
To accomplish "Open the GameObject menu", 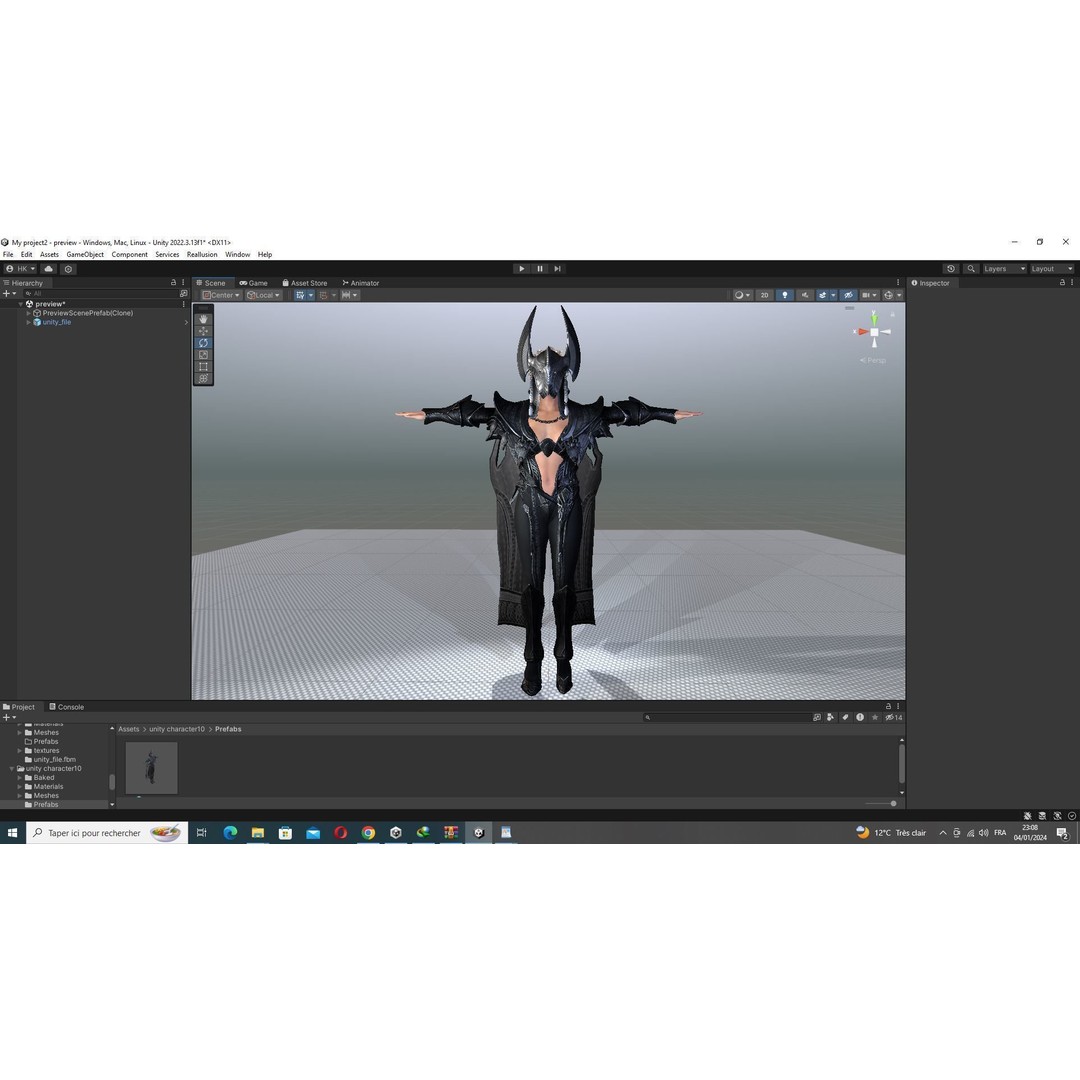I will (x=85, y=254).
